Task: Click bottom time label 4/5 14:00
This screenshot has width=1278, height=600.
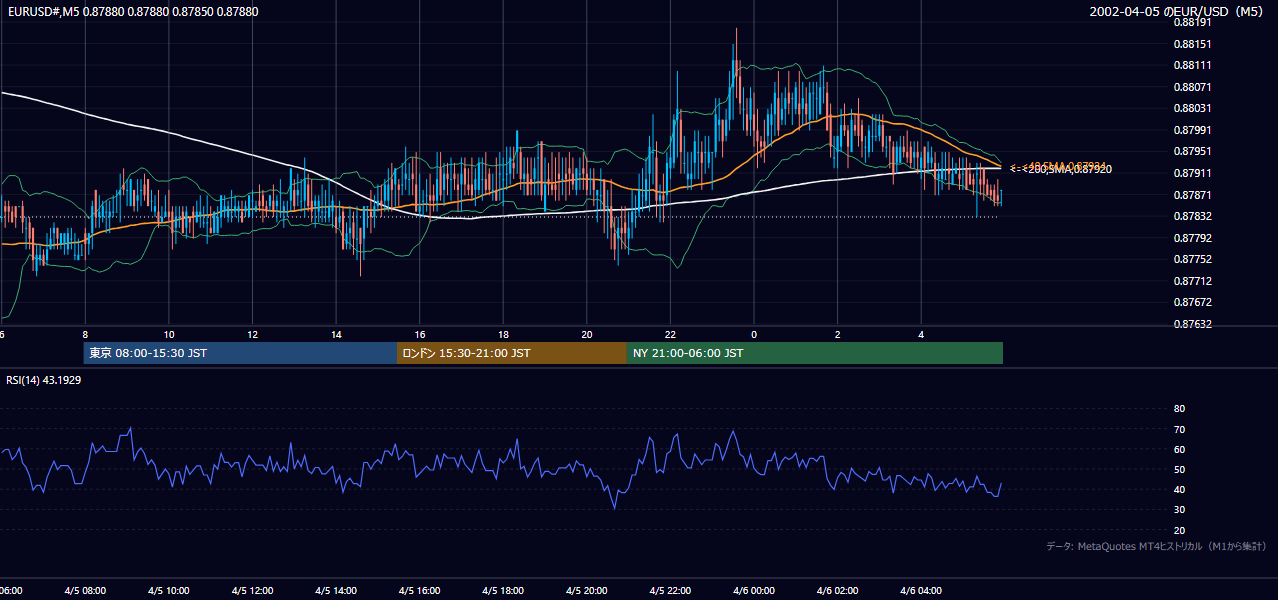Action: [336, 591]
